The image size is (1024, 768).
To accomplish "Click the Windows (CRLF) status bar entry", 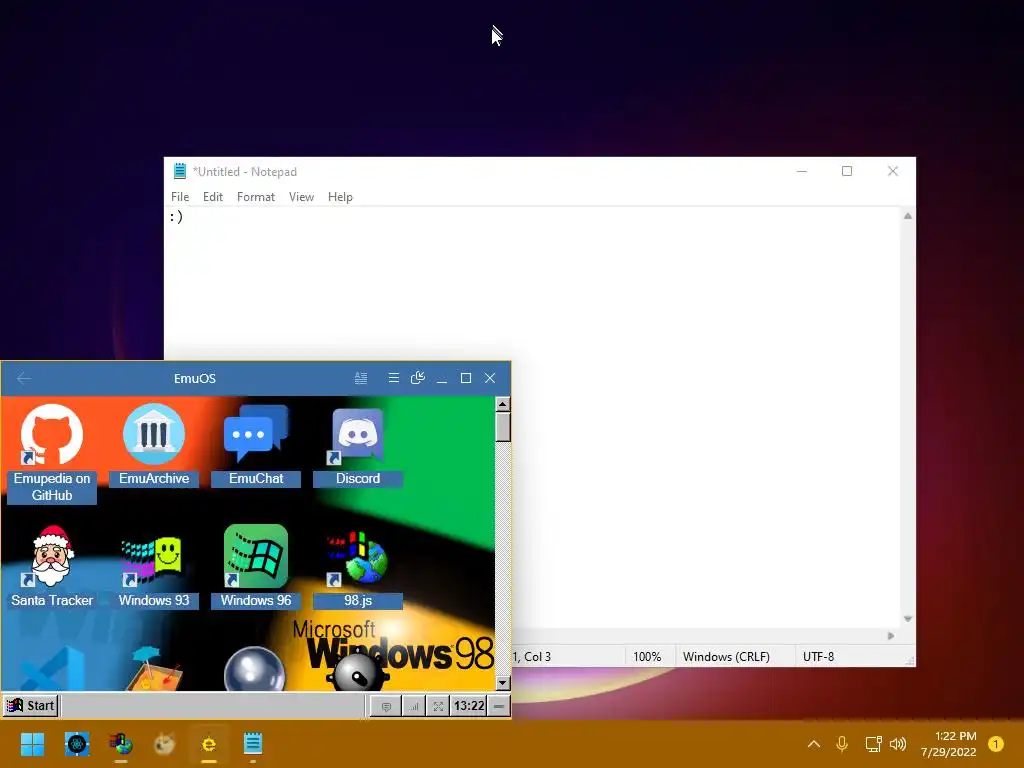I will point(726,656).
